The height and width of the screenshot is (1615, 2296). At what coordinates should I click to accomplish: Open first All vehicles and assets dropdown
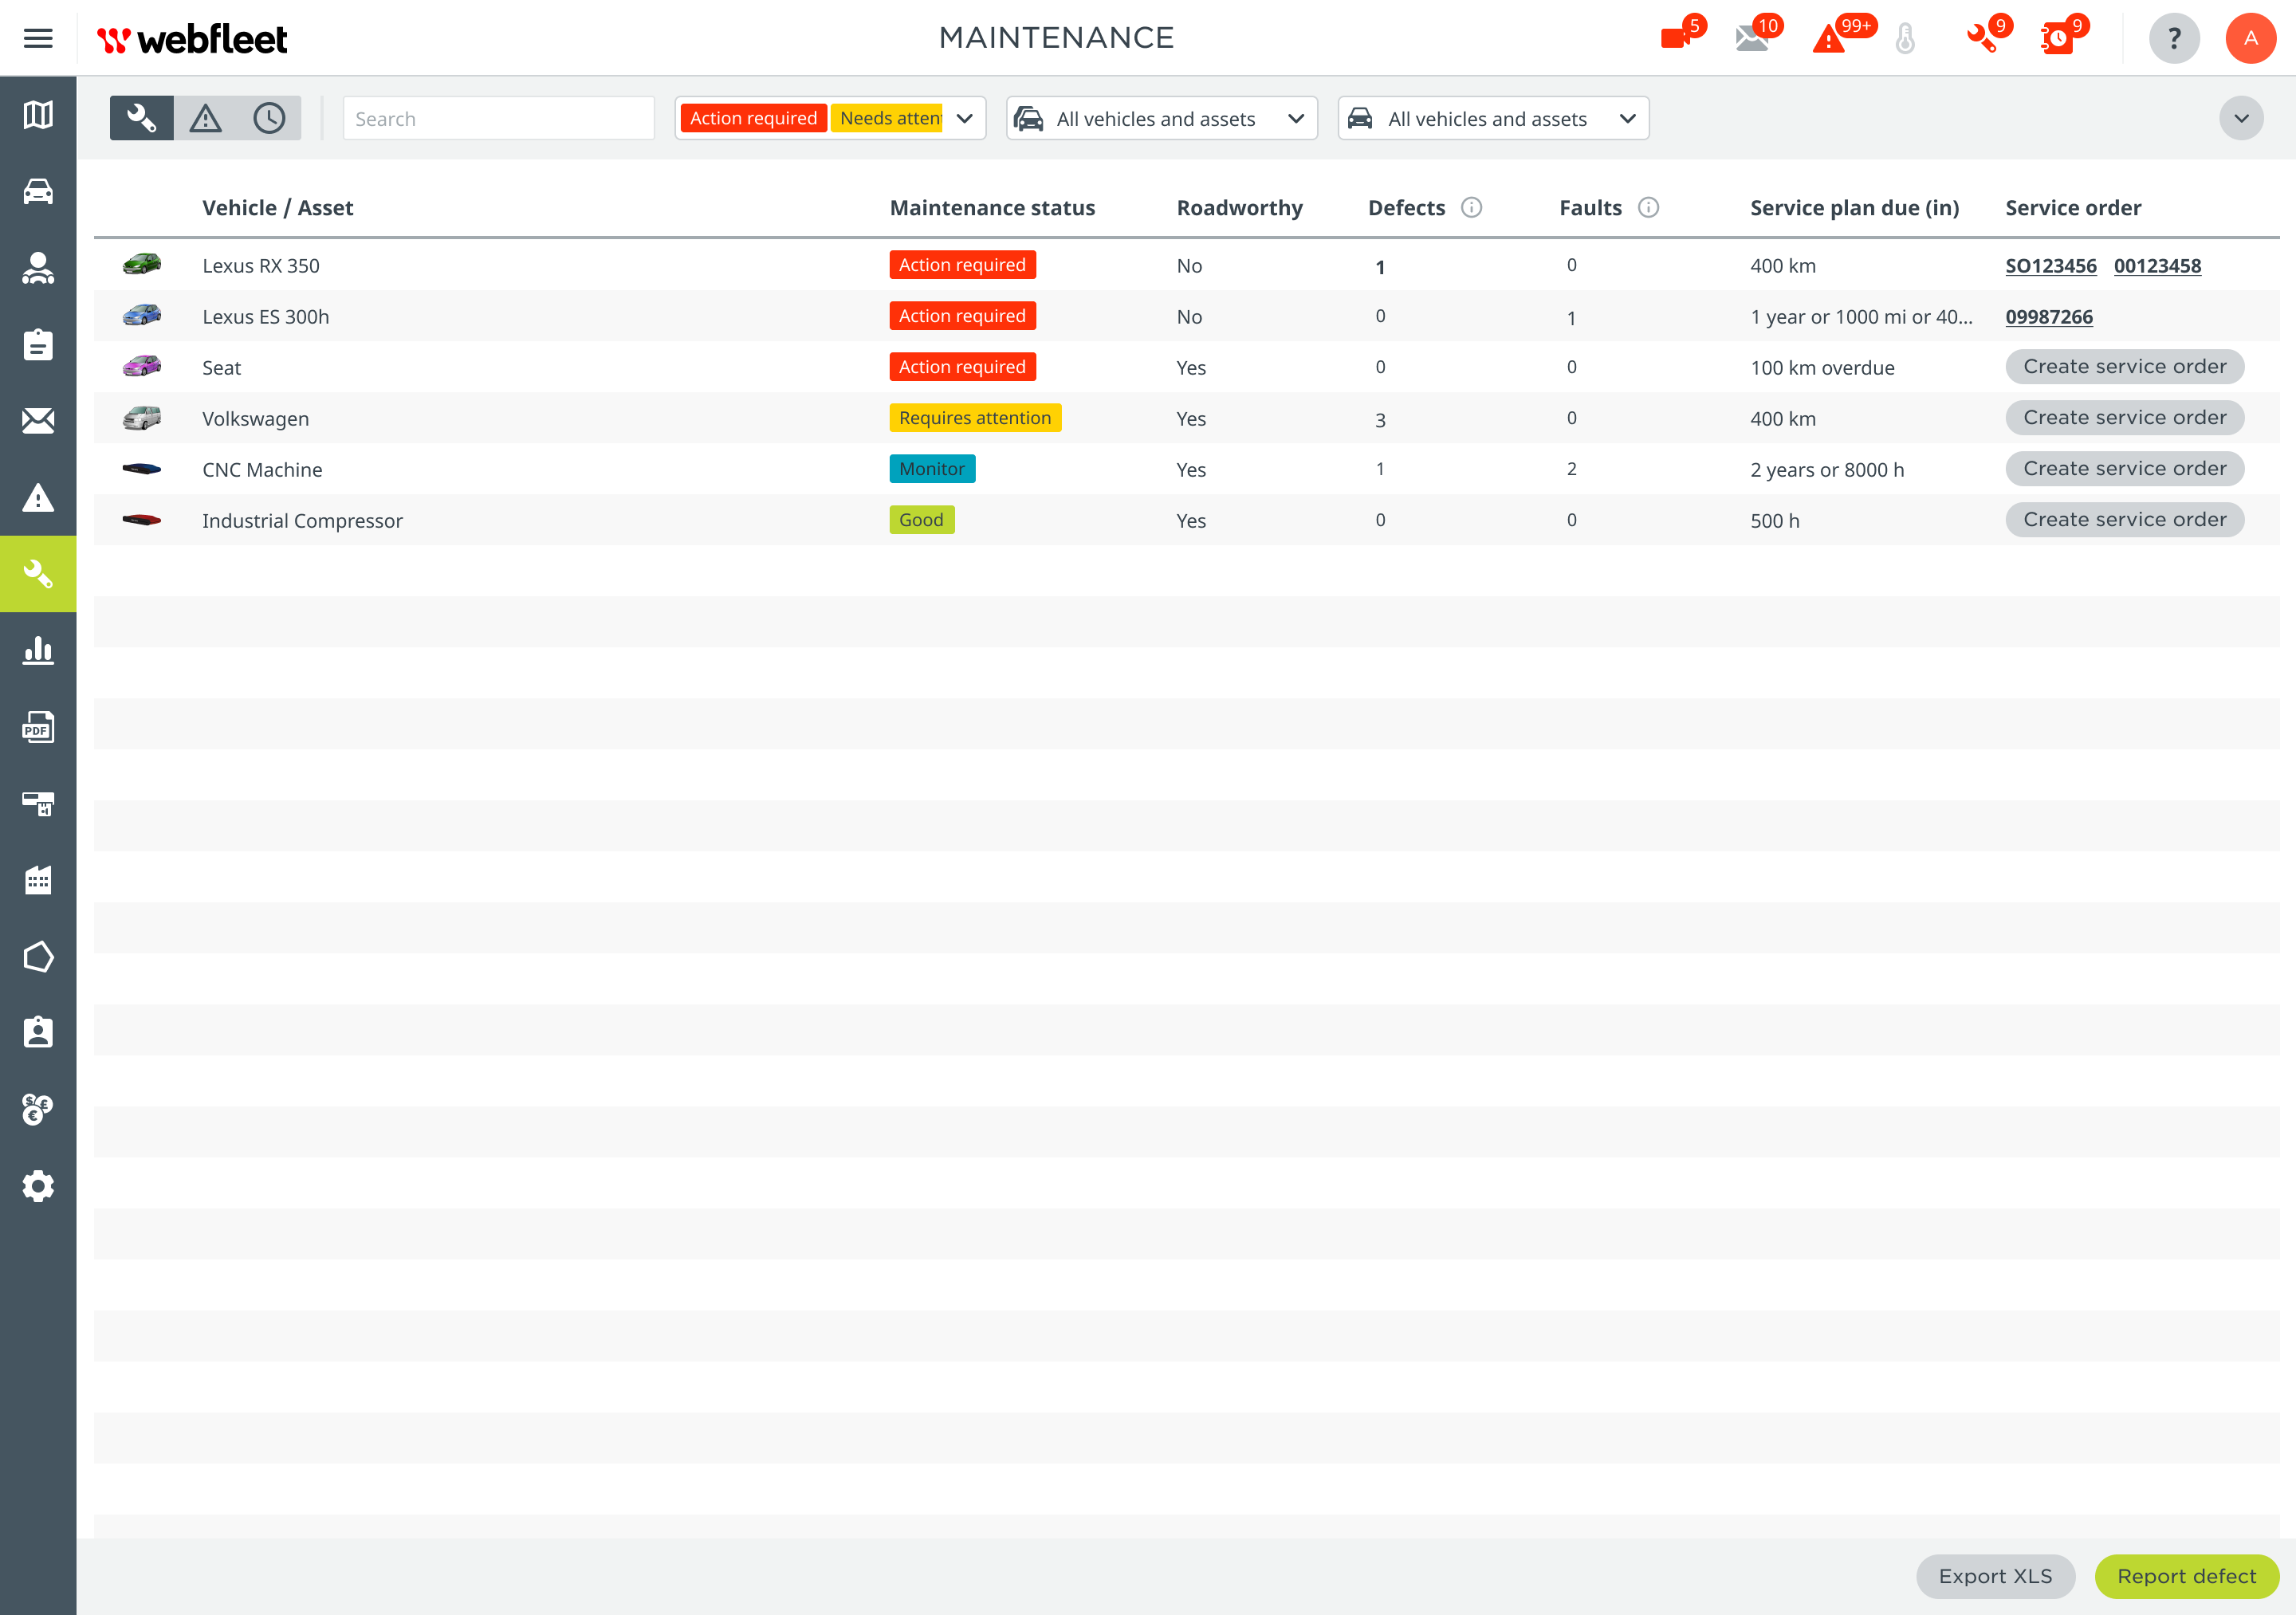(x=1161, y=118)
